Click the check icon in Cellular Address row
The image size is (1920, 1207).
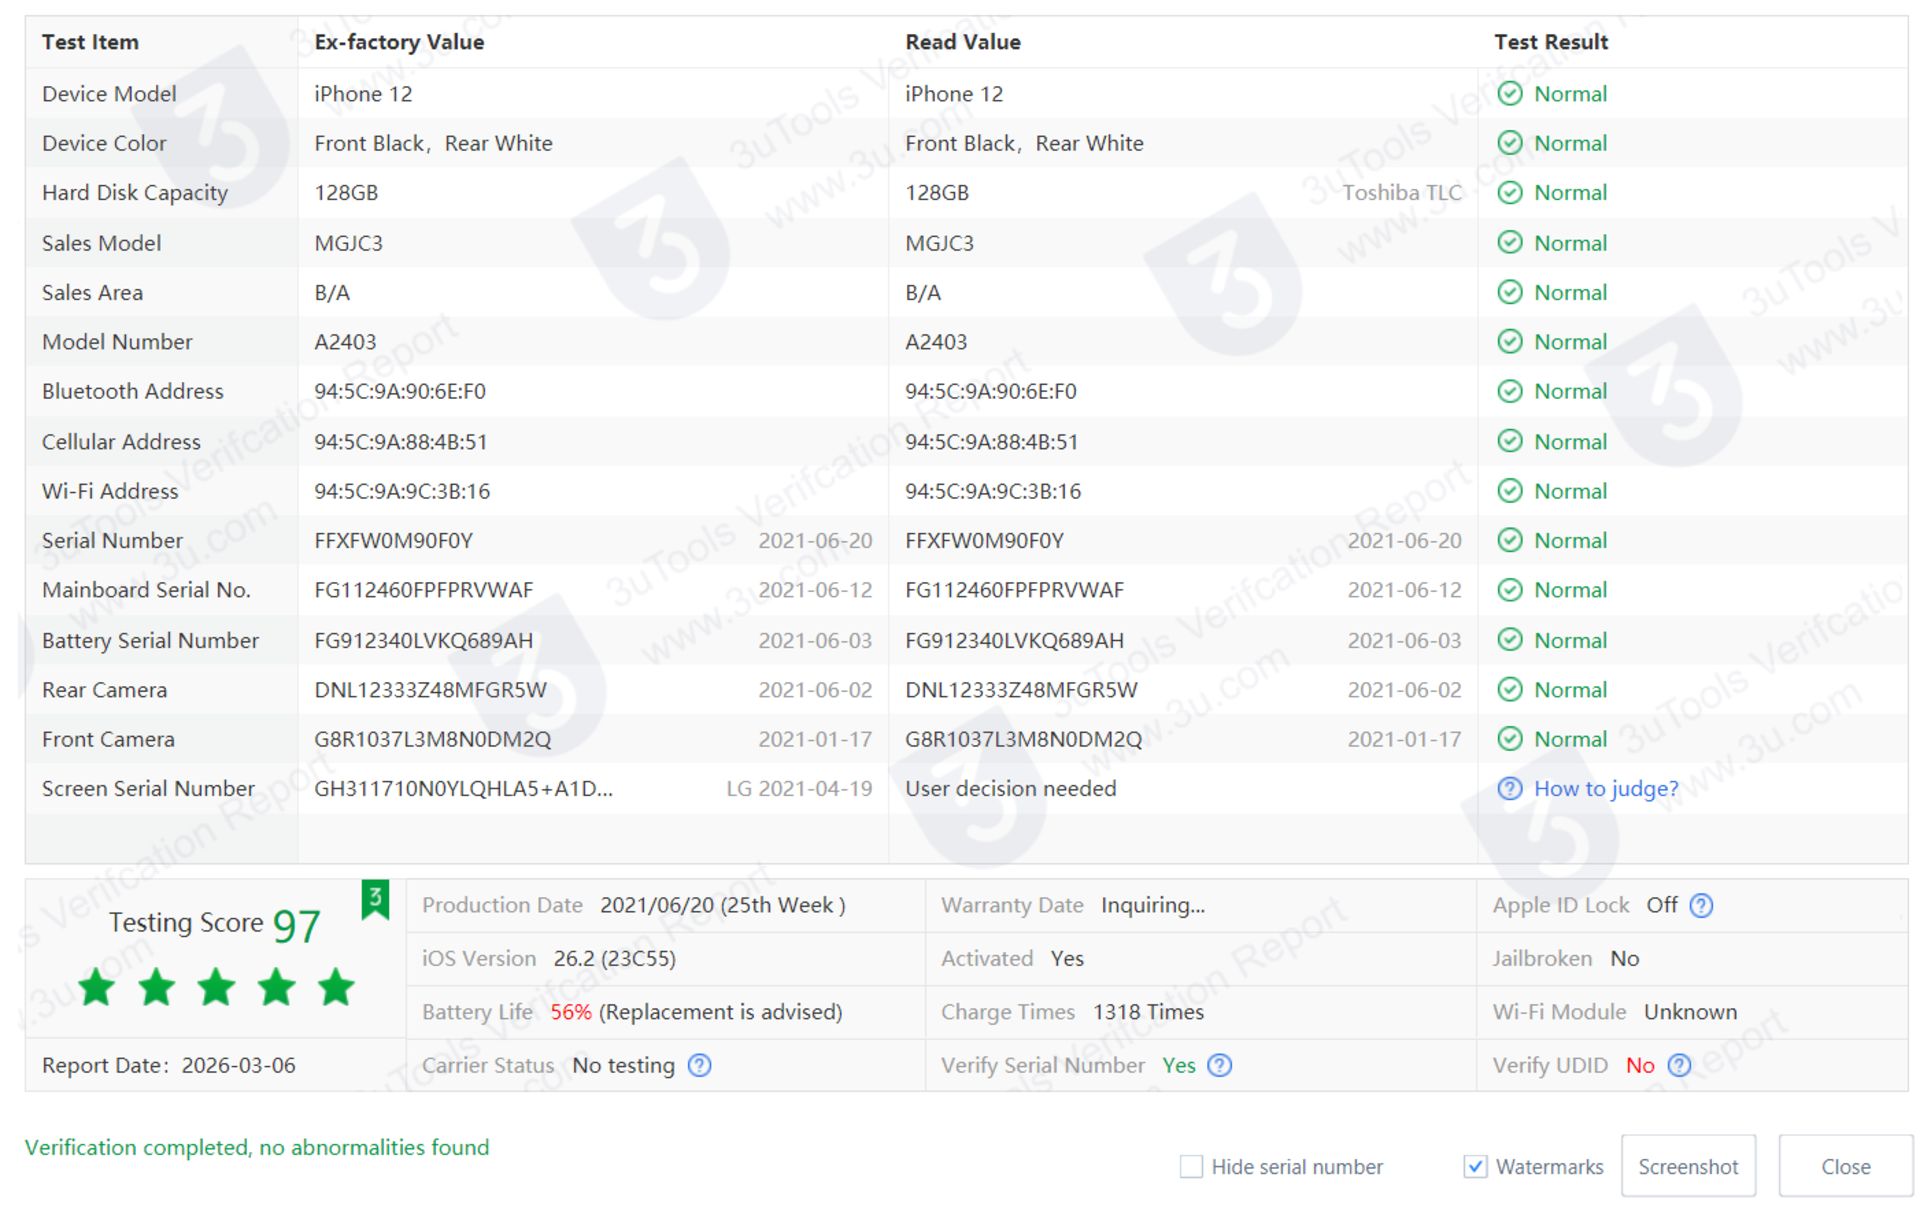1509,441
